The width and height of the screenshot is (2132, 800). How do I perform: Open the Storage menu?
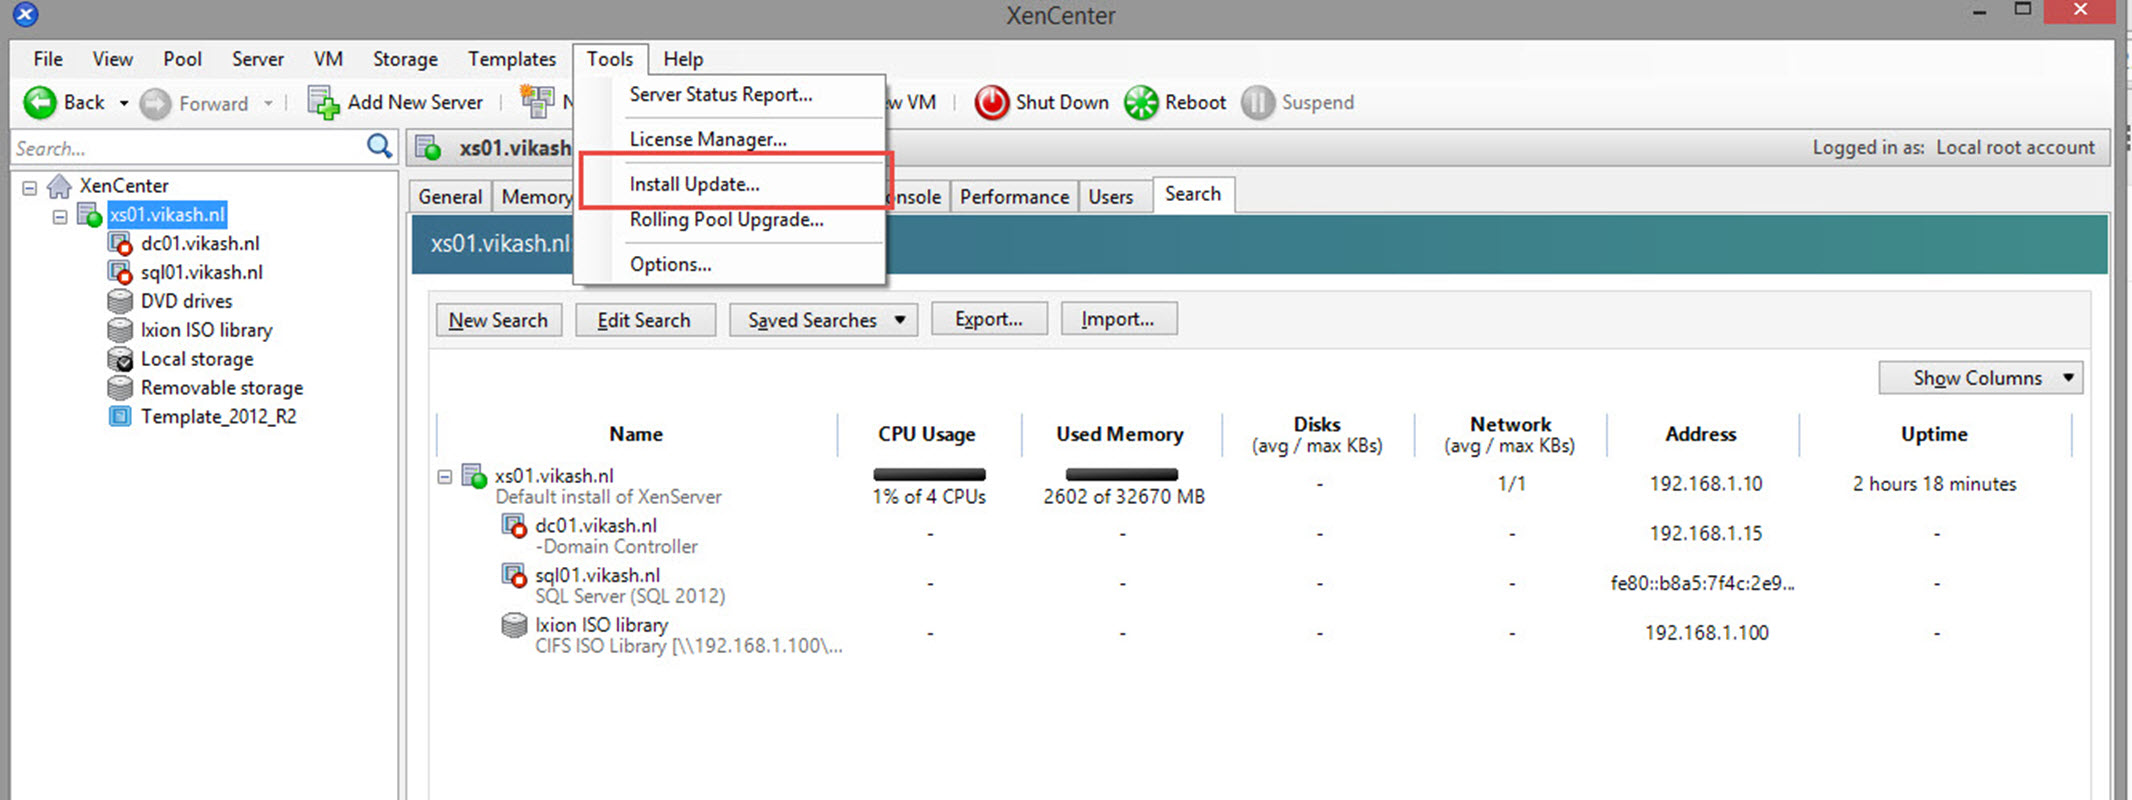click(x=405, y=59)
